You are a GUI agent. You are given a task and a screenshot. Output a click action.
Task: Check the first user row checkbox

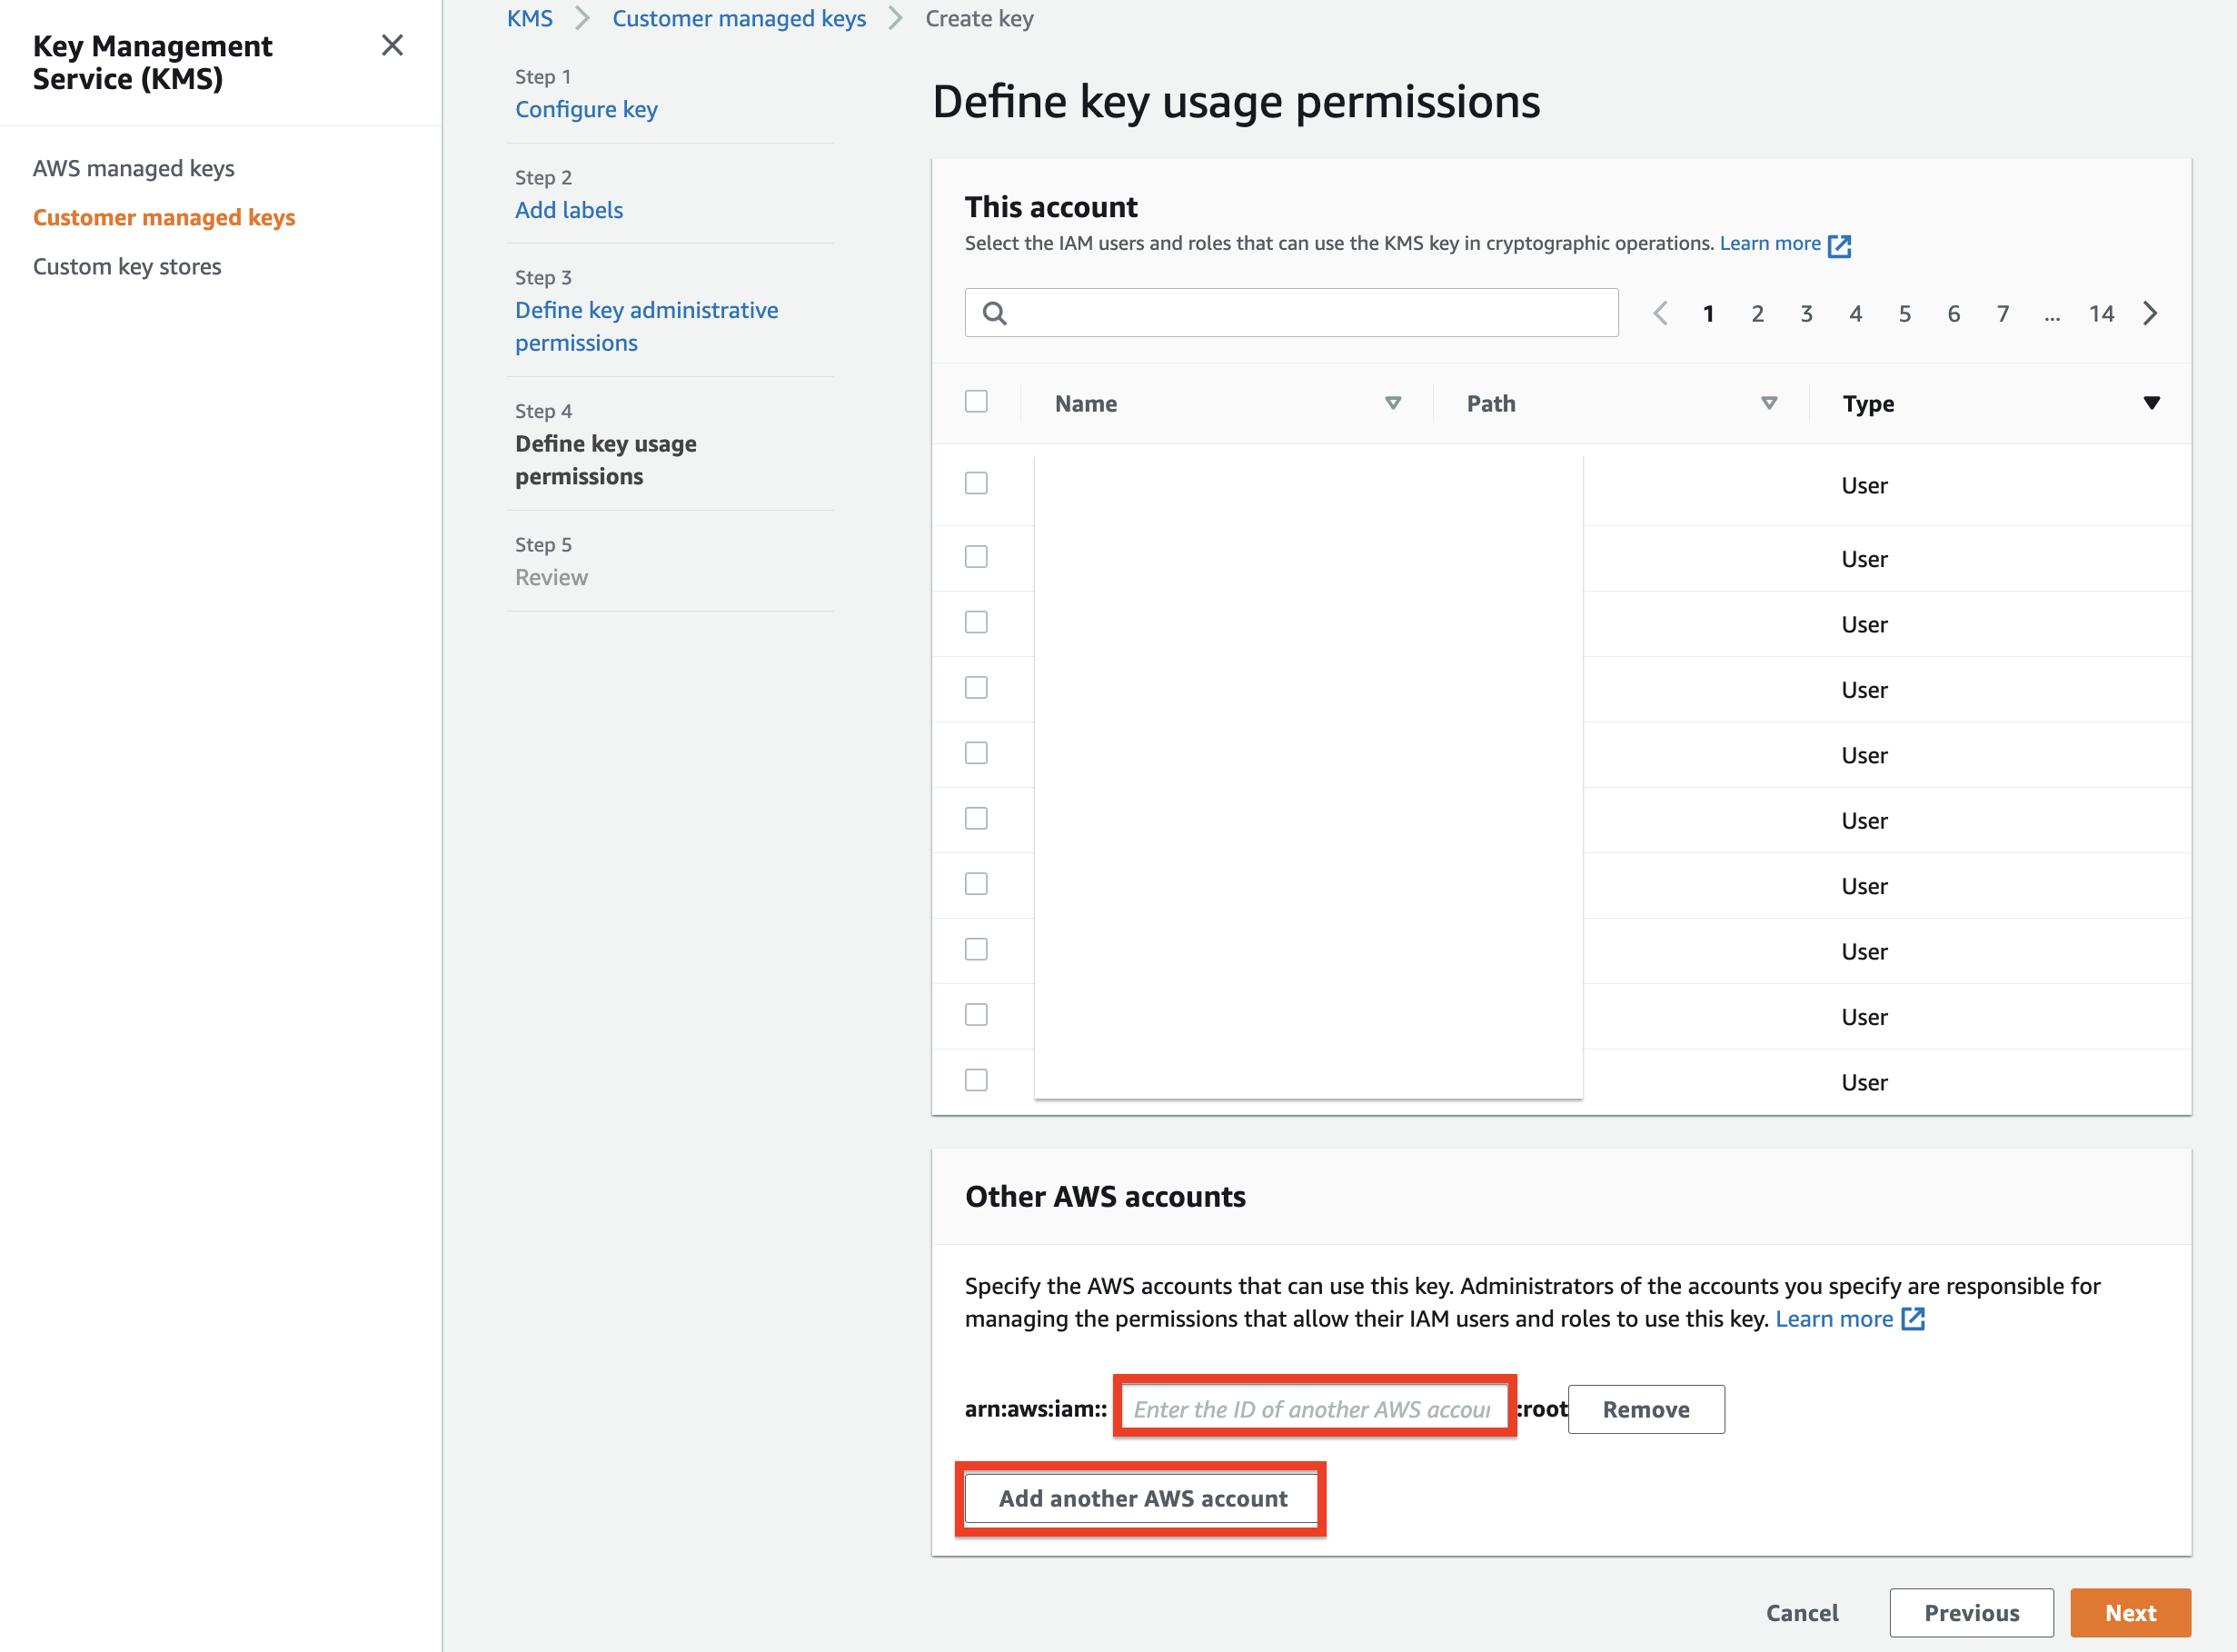coord(976,483)
